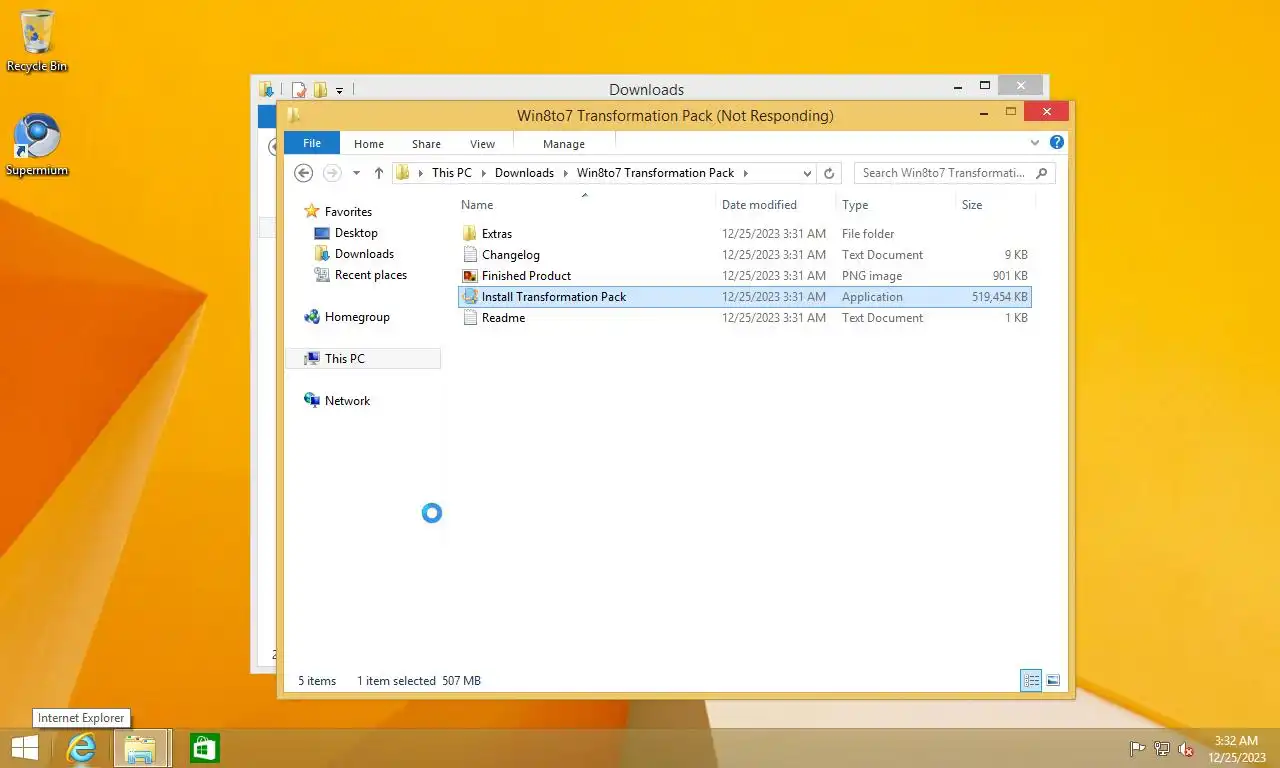The width and height of the screenshot is (1280, 768).
Task: Select the Readme text document icon
Action: pyautogui.click(x=471, y=317)
